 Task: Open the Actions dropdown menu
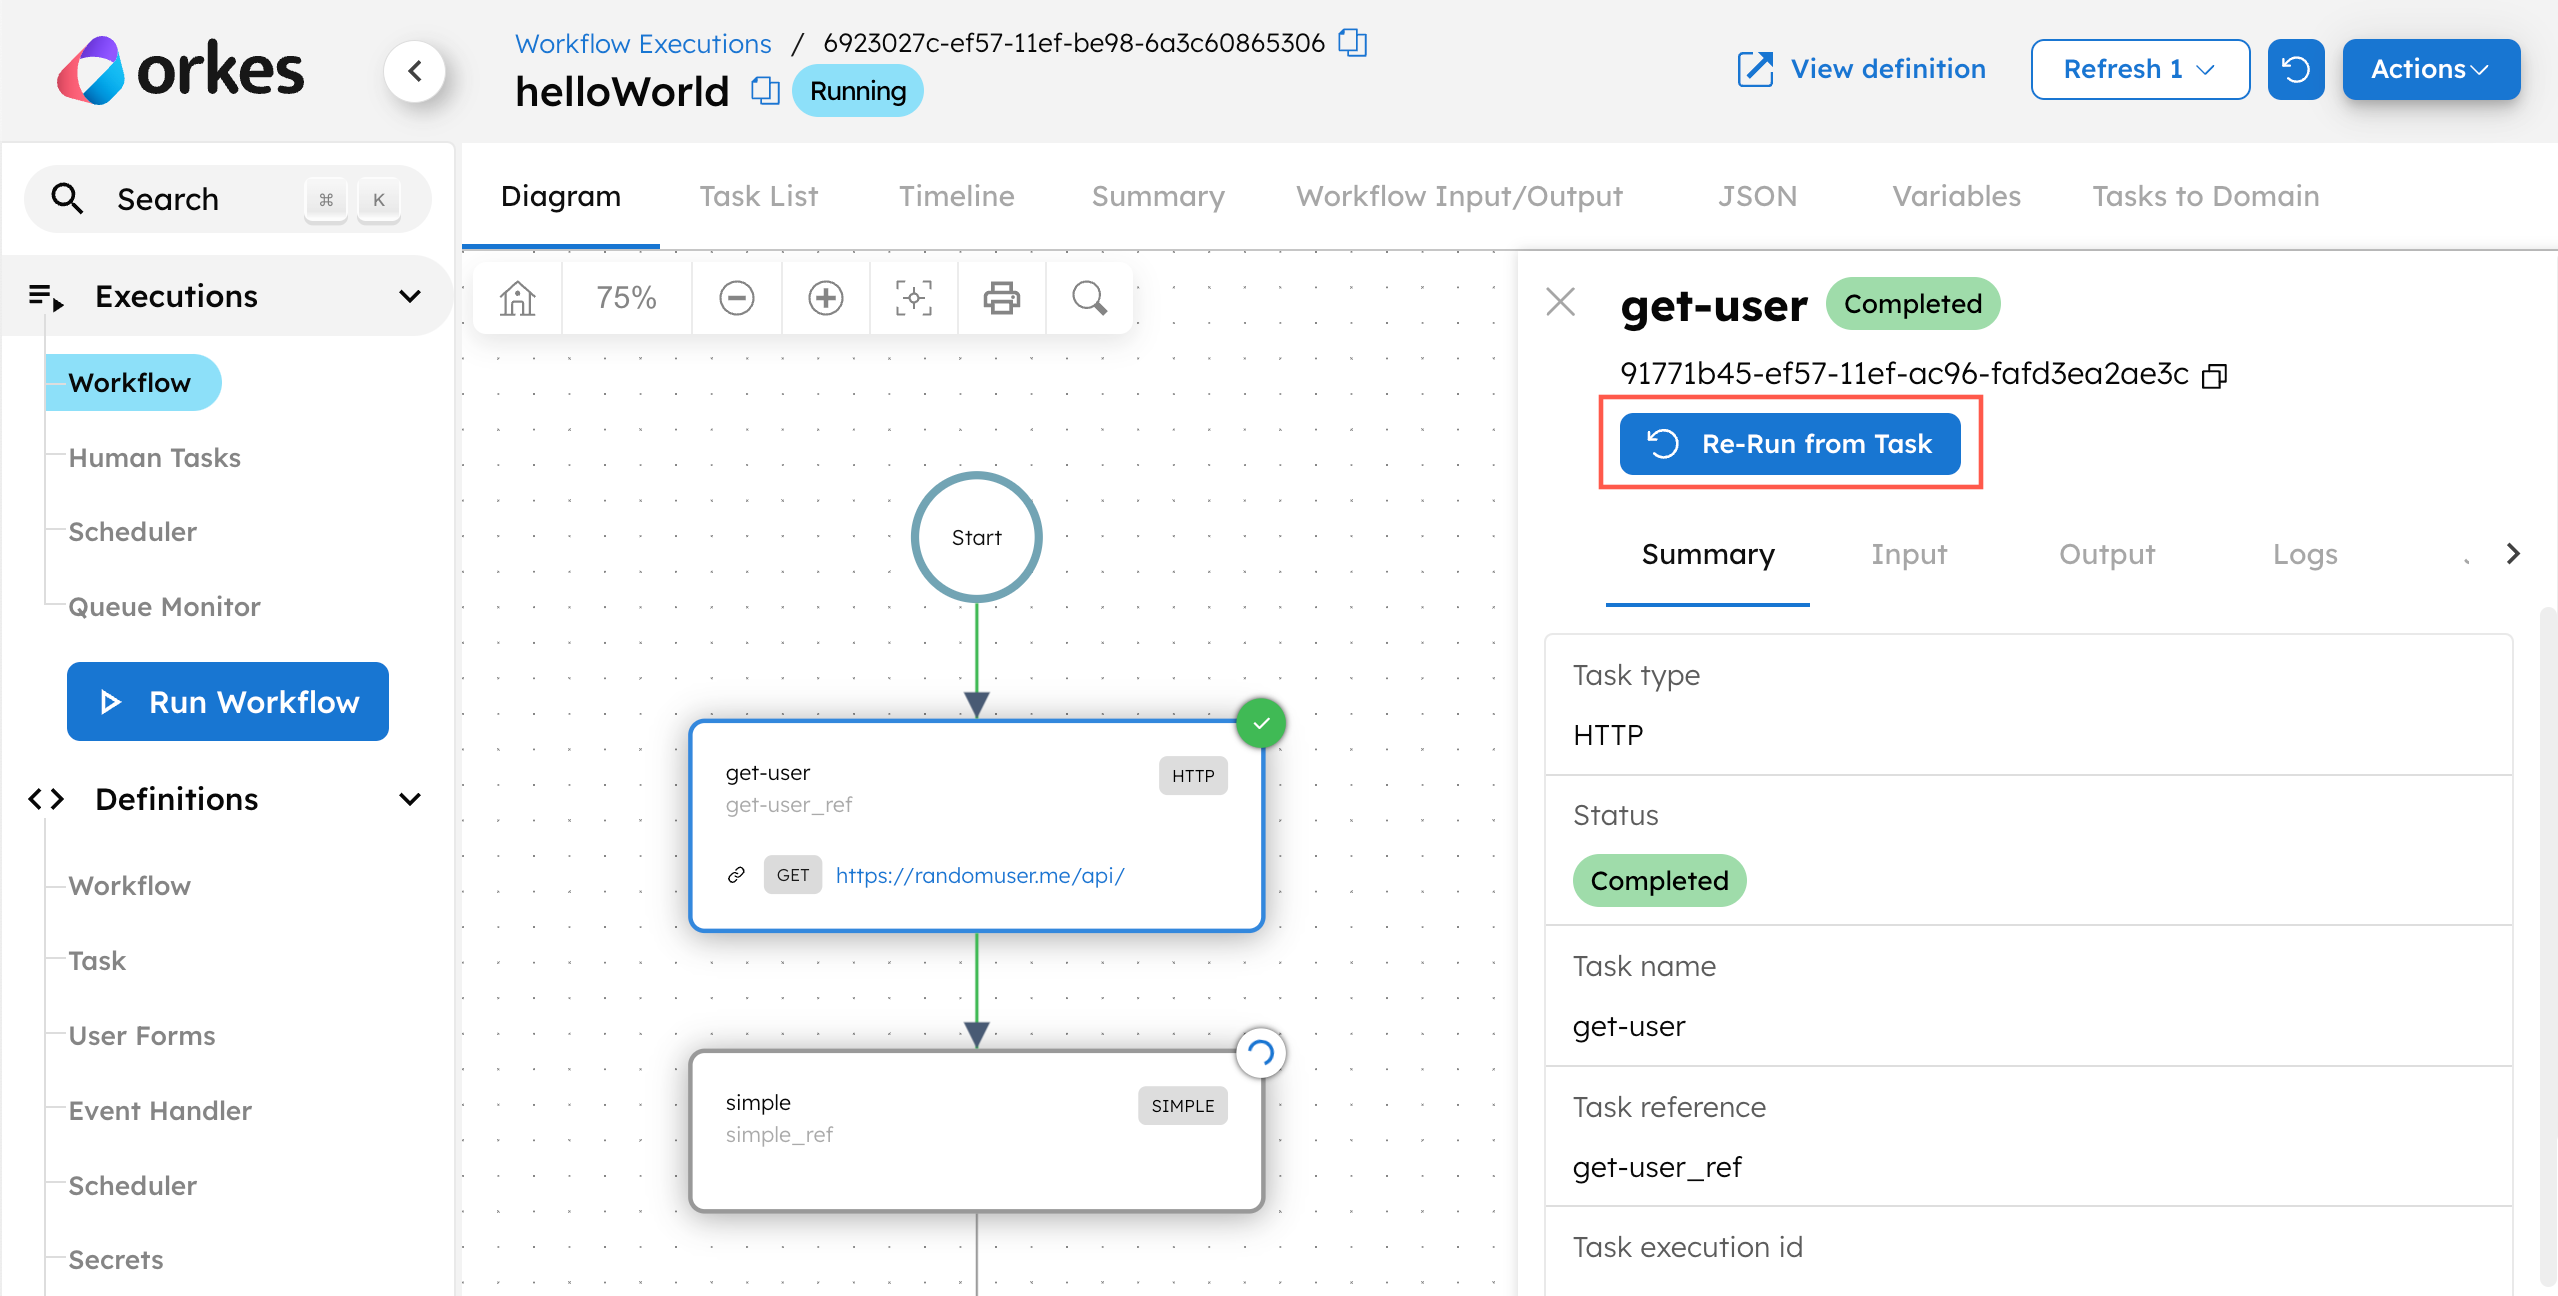(x=2430, y=69)
